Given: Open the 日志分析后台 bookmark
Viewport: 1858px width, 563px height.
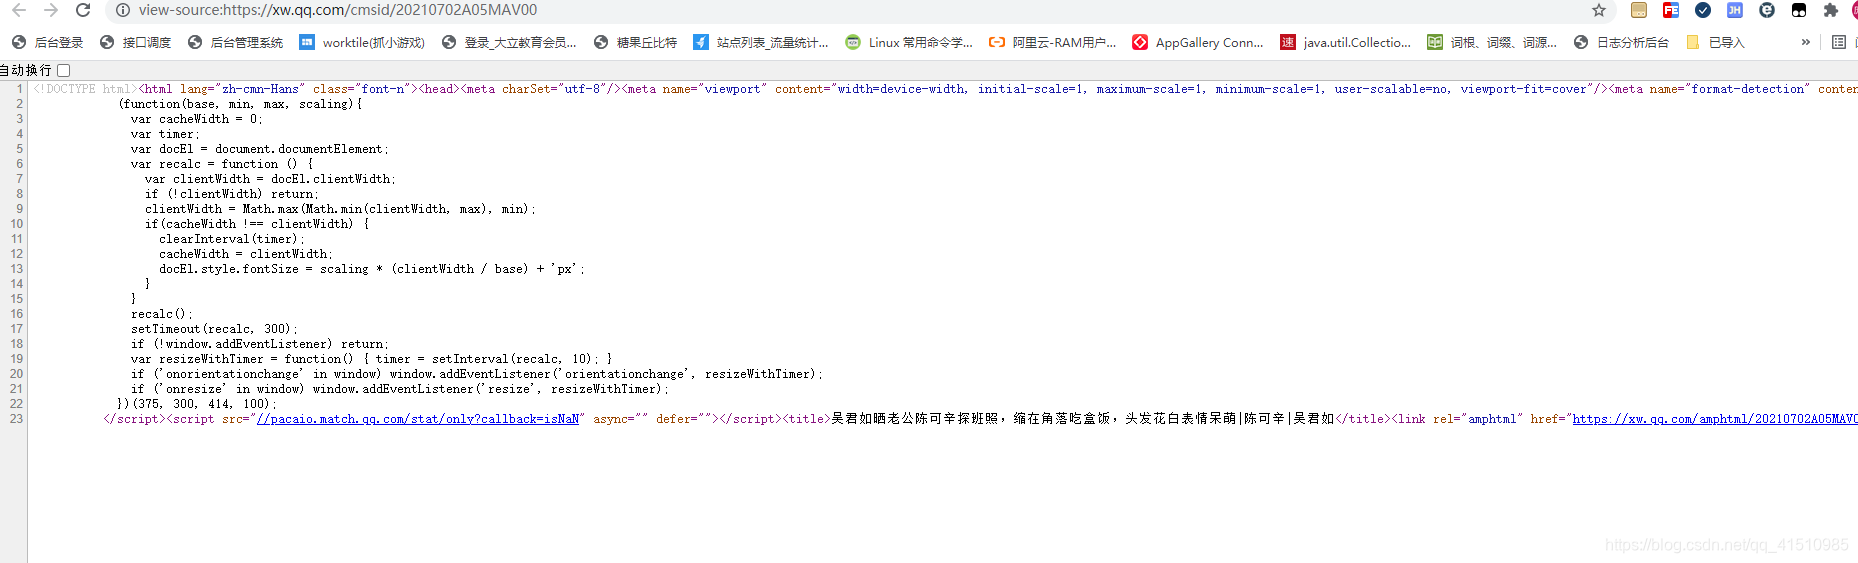Looking at the screenshot, I should tap(1621, 42).
